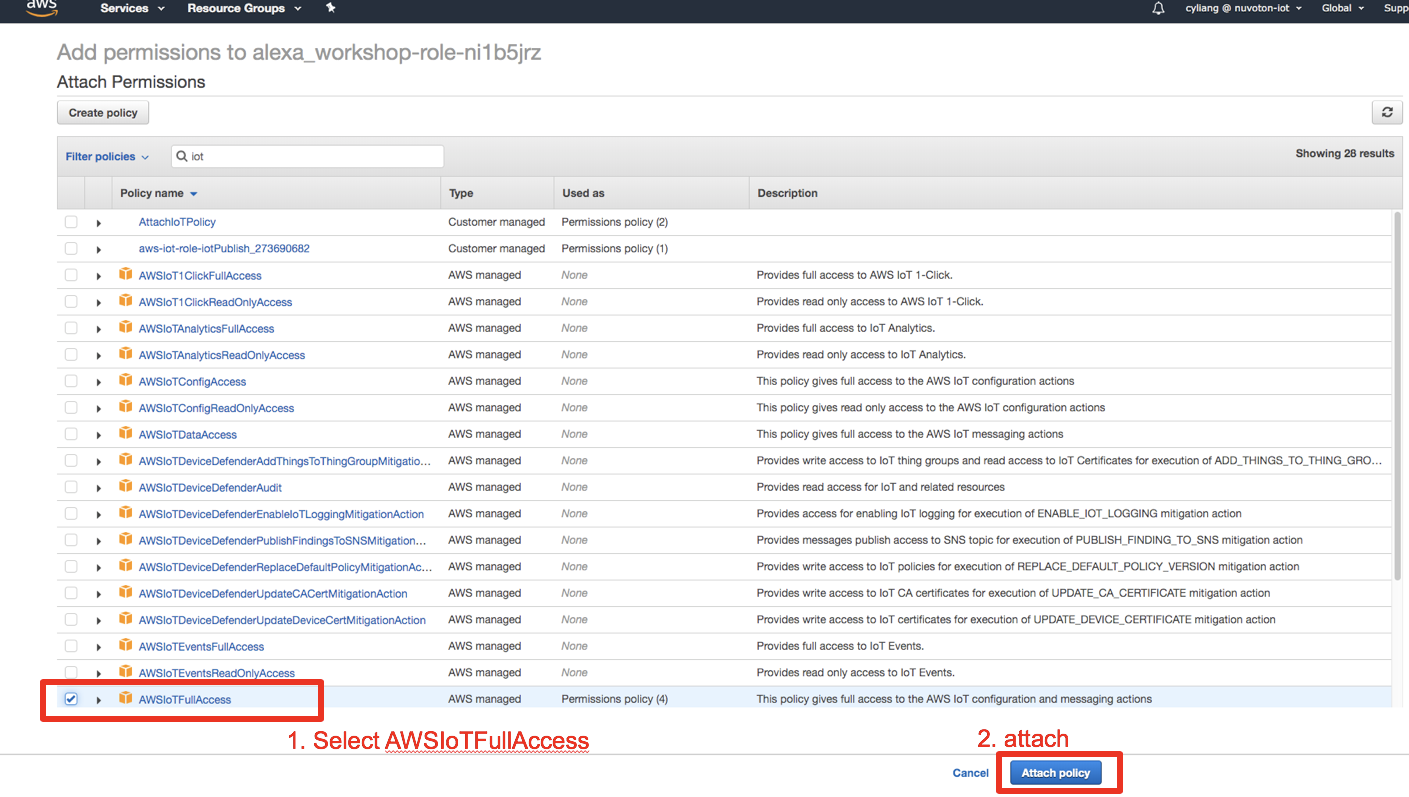Open the Services menu

[130, 8]
